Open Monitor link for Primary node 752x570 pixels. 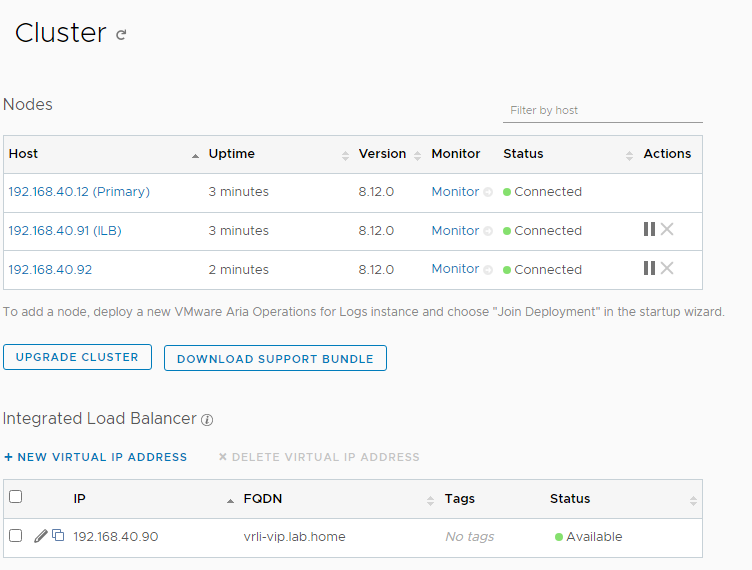point(455,191)
